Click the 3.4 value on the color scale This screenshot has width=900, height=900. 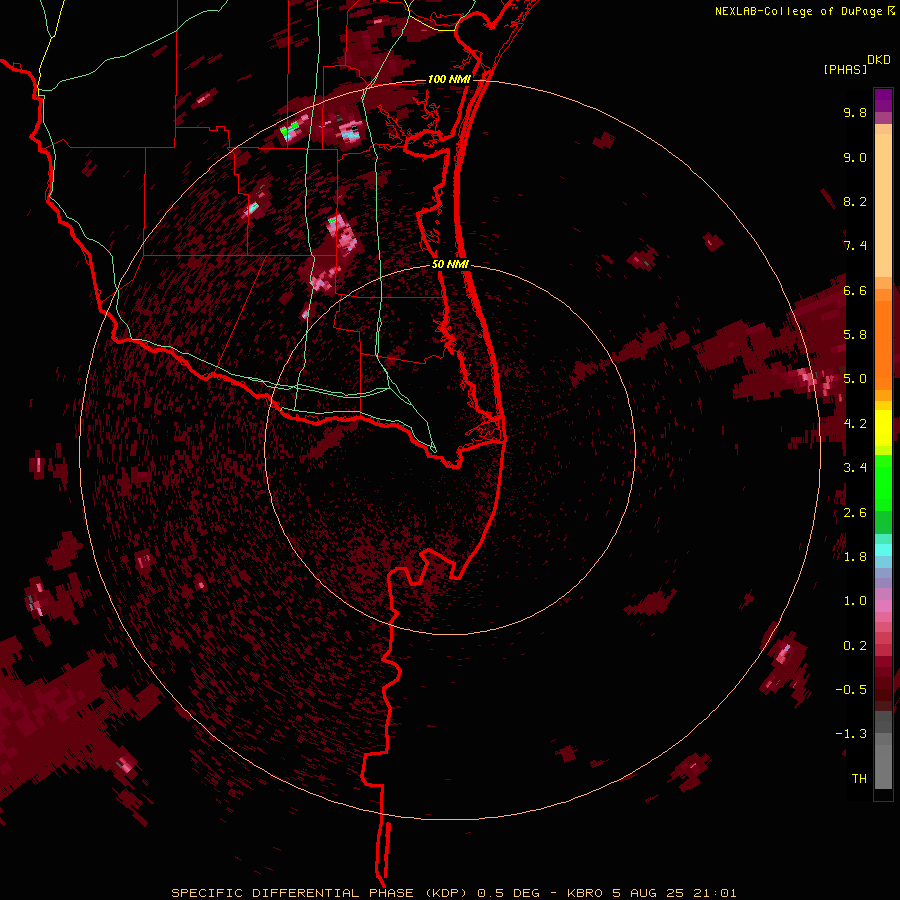855,468
